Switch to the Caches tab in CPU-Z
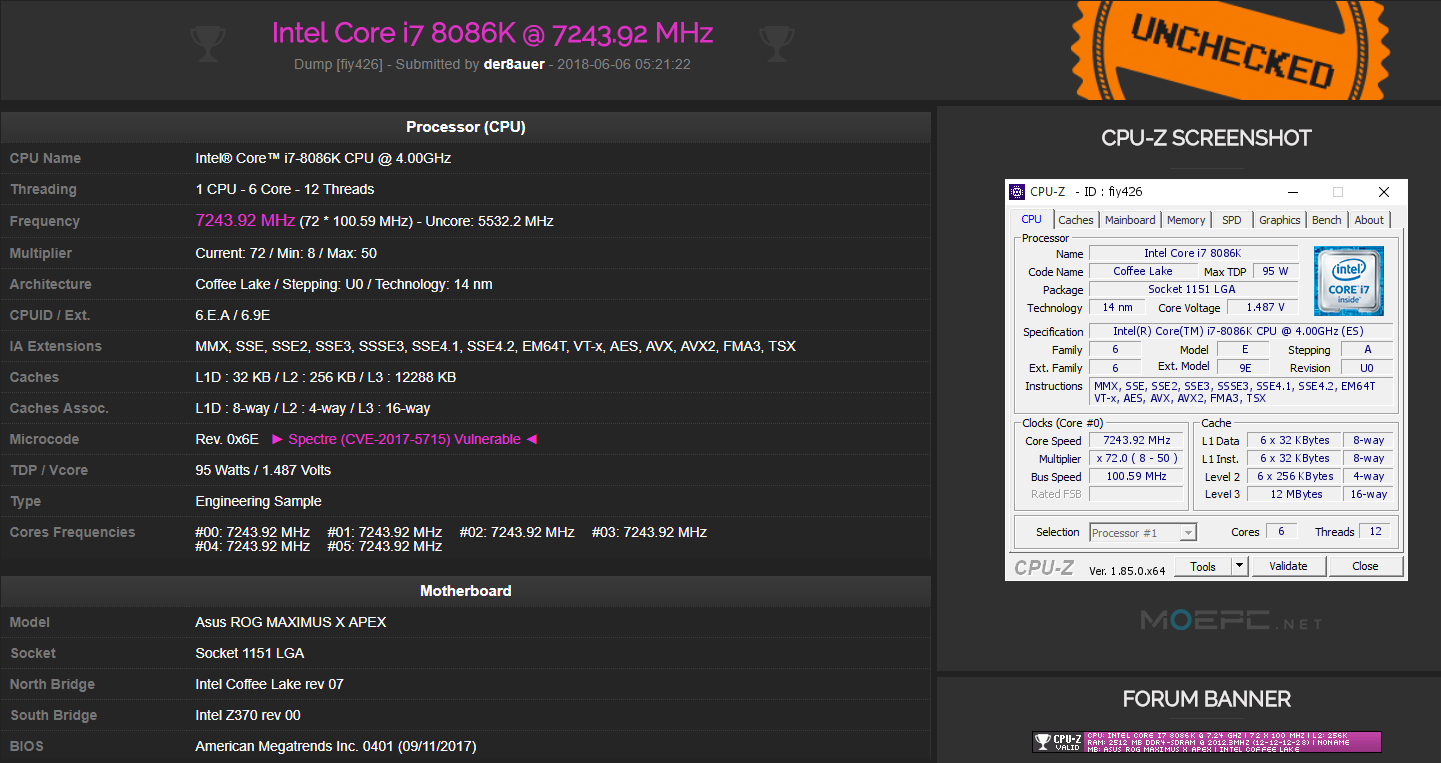Viewport: 1441px width, 763px height. click(x=1076, y=220)
